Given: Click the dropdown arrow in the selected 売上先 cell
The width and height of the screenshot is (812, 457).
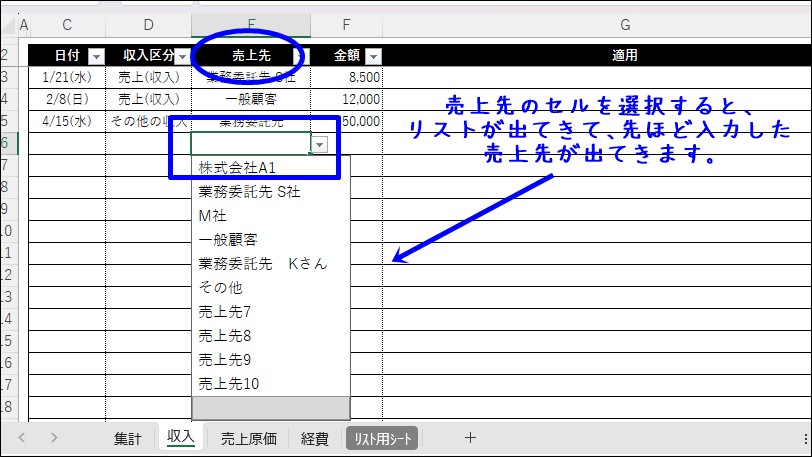Looking at the screenshot, I should (x=319, y=145).
